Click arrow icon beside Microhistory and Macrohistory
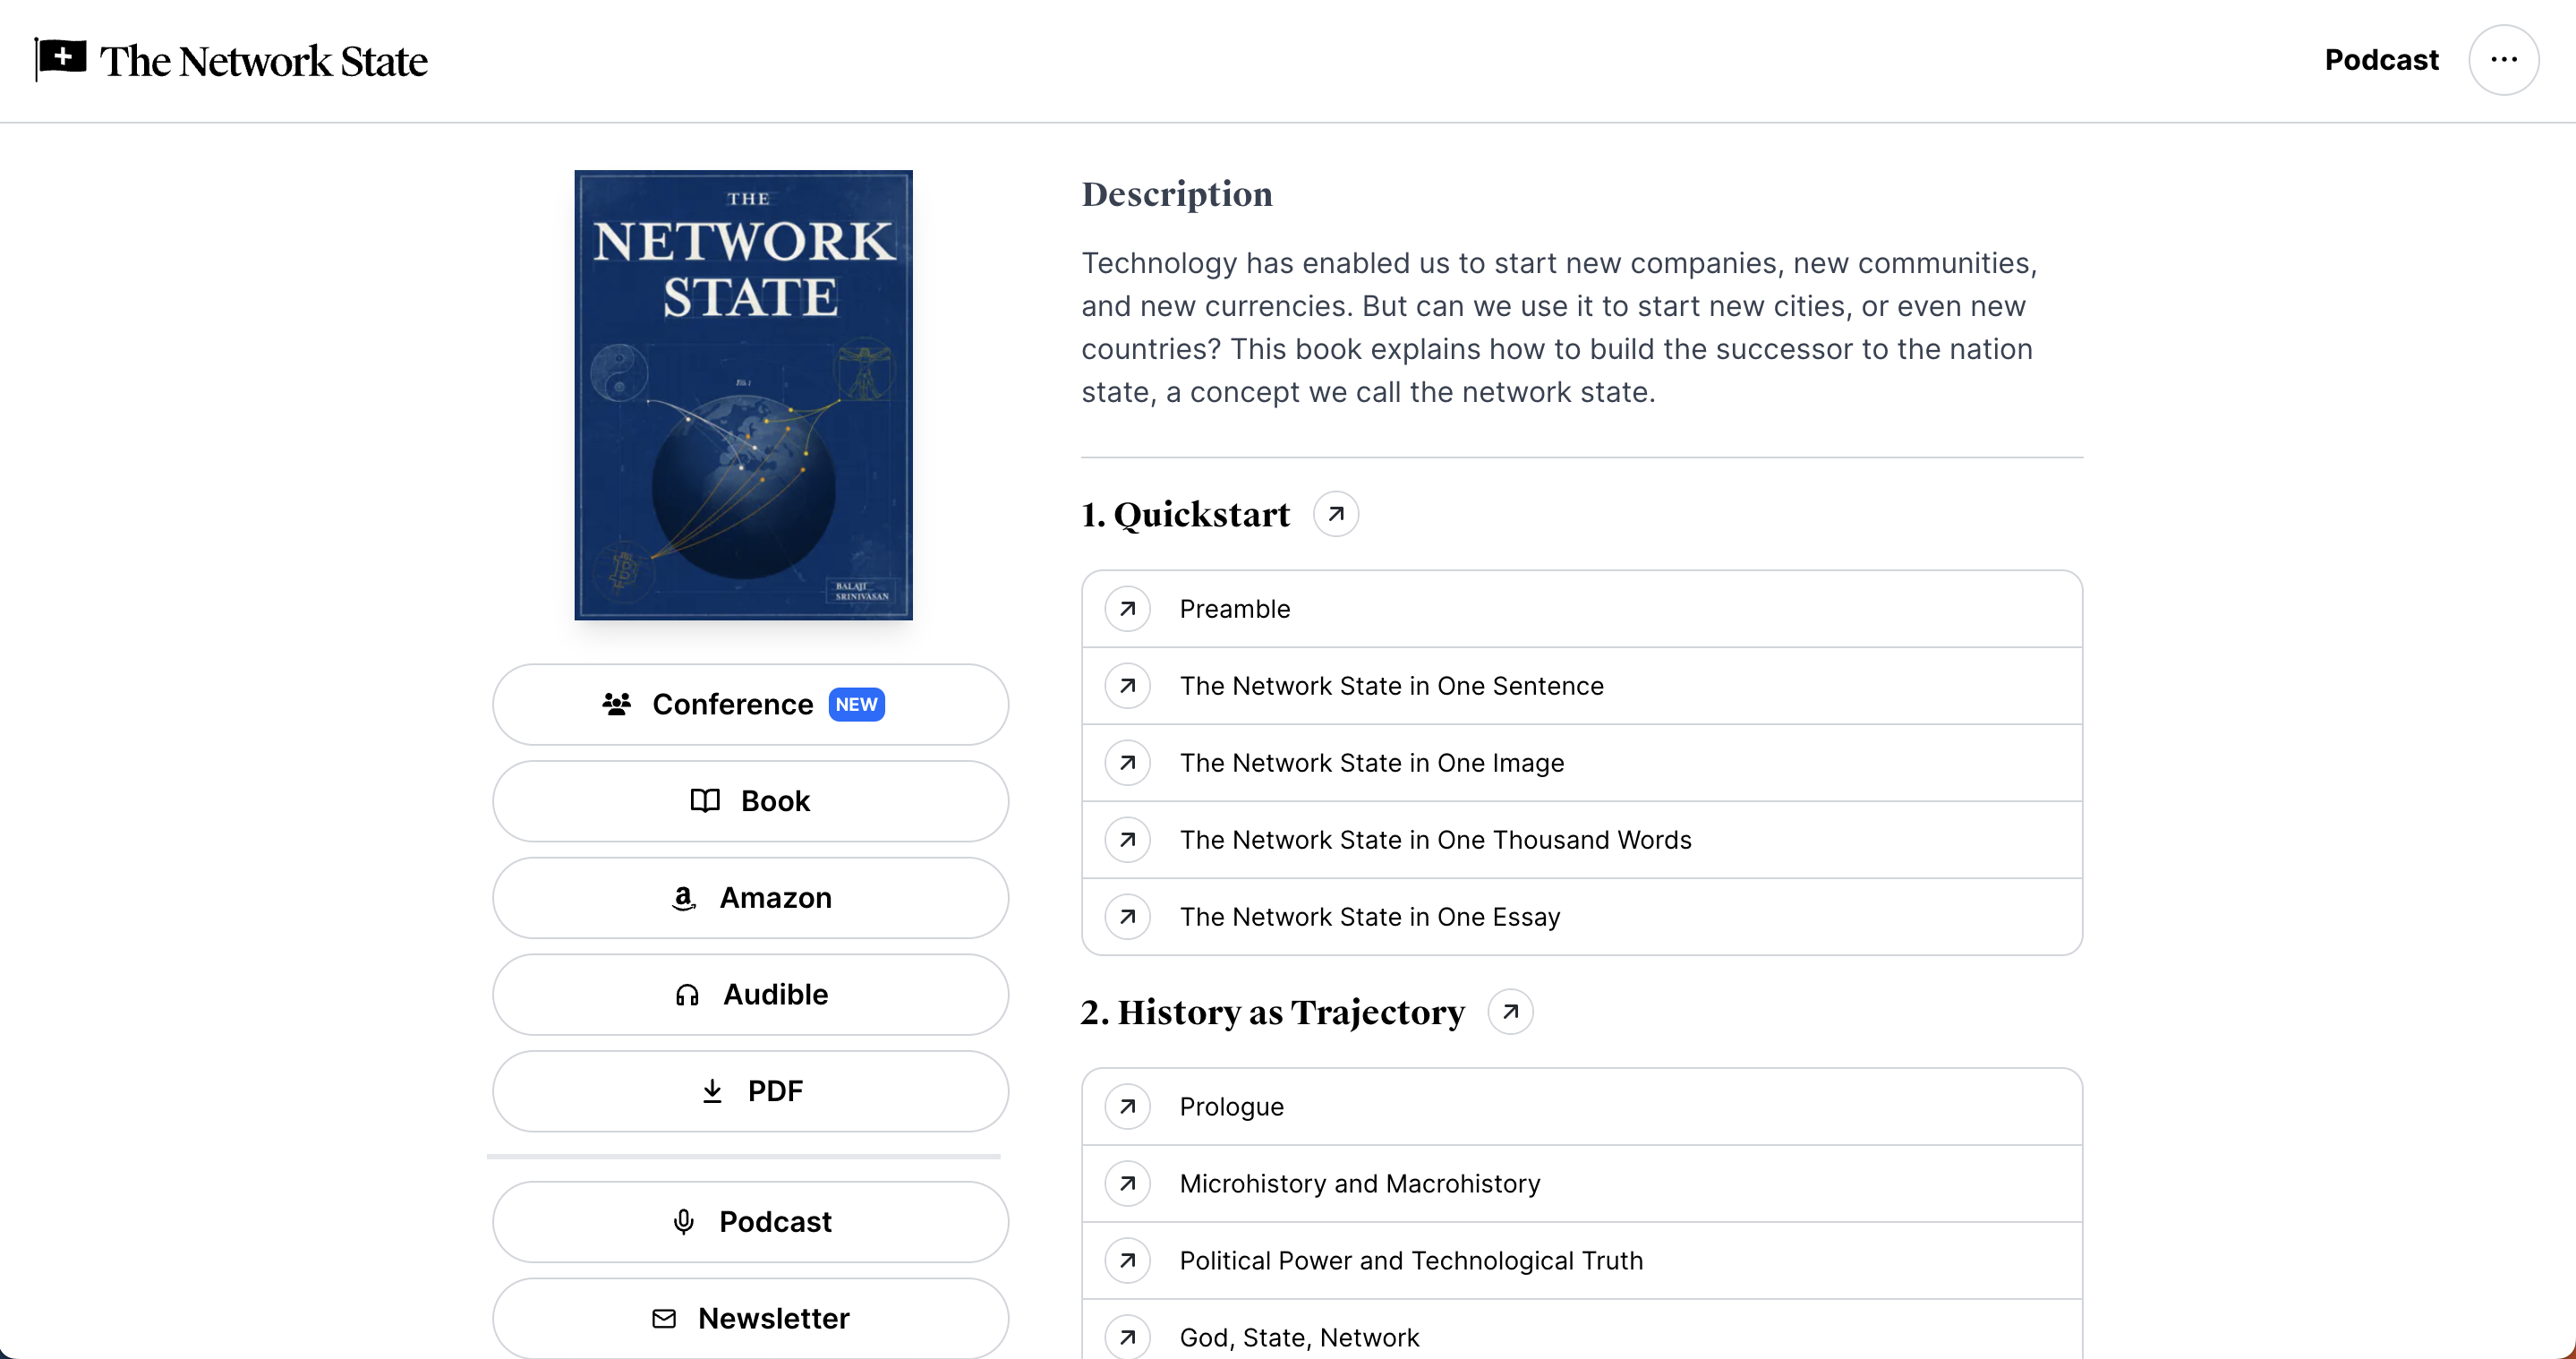2576x1359 pixels. tap(1128, 1184)
